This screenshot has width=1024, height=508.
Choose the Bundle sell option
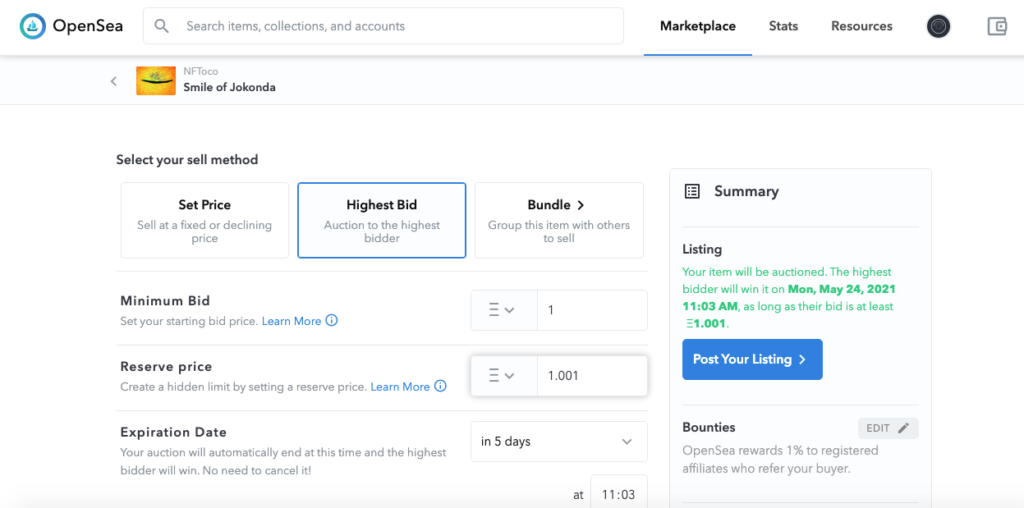[x=558, y=220]
